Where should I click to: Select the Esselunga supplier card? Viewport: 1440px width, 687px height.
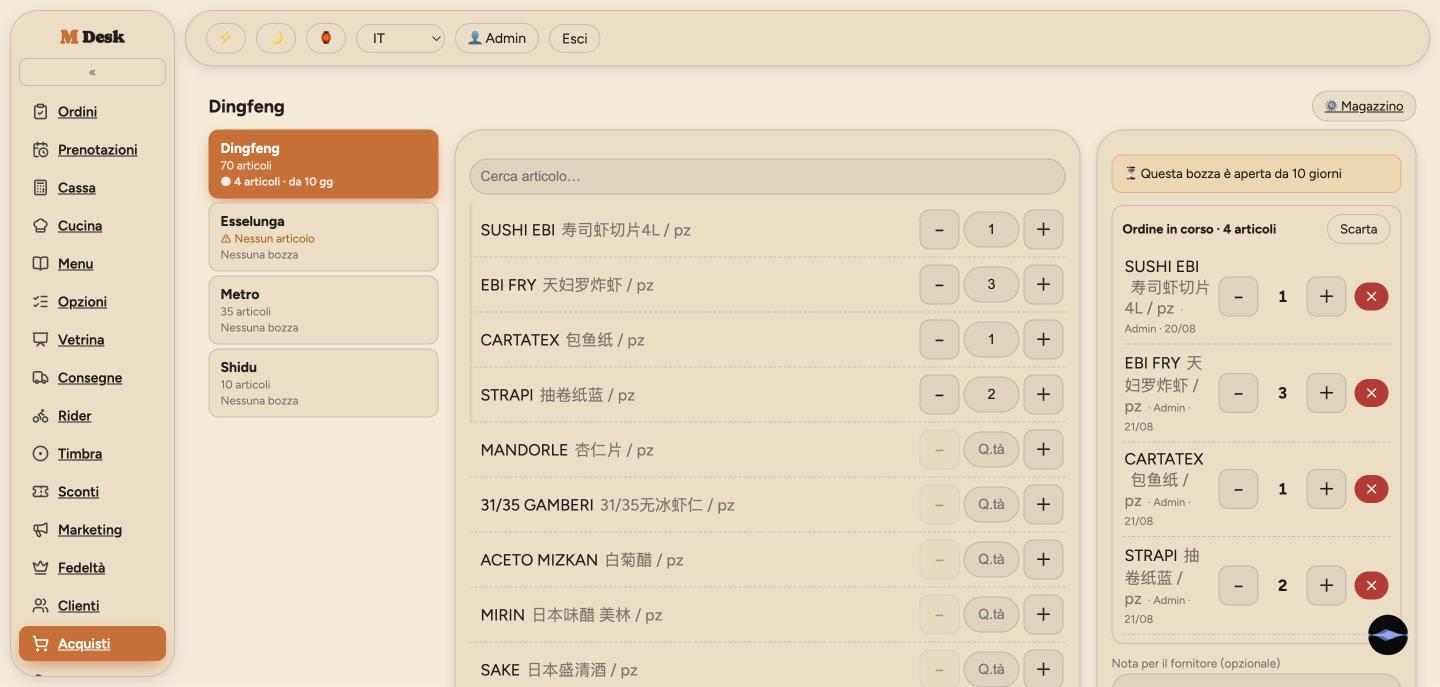[323, 237]
